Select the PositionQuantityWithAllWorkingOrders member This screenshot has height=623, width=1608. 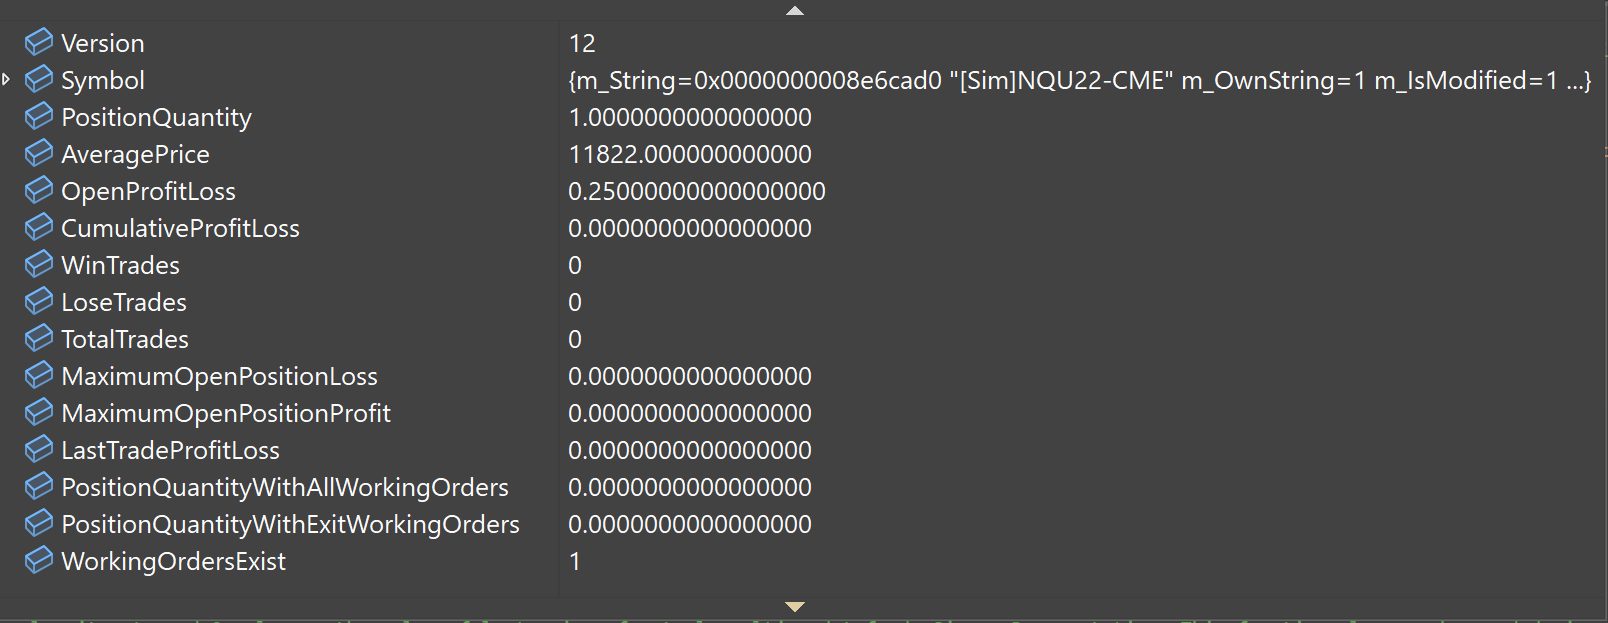coord(285,487)
